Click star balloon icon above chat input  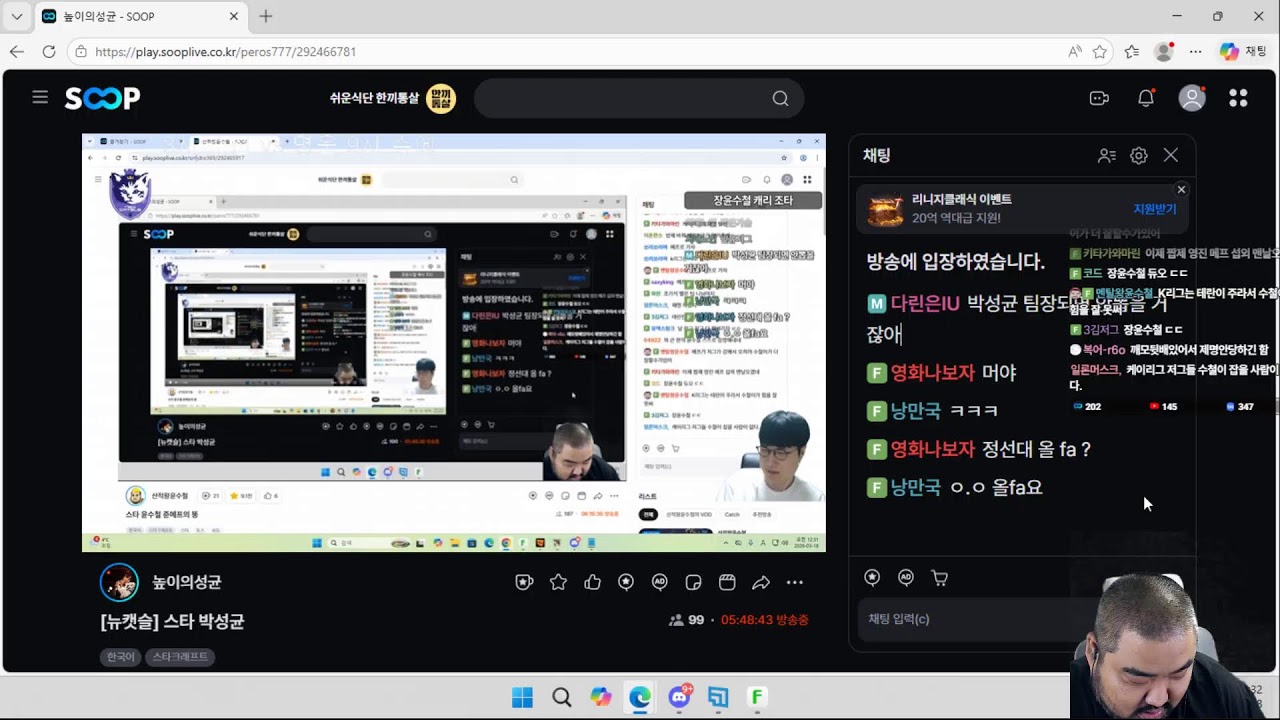872,578
